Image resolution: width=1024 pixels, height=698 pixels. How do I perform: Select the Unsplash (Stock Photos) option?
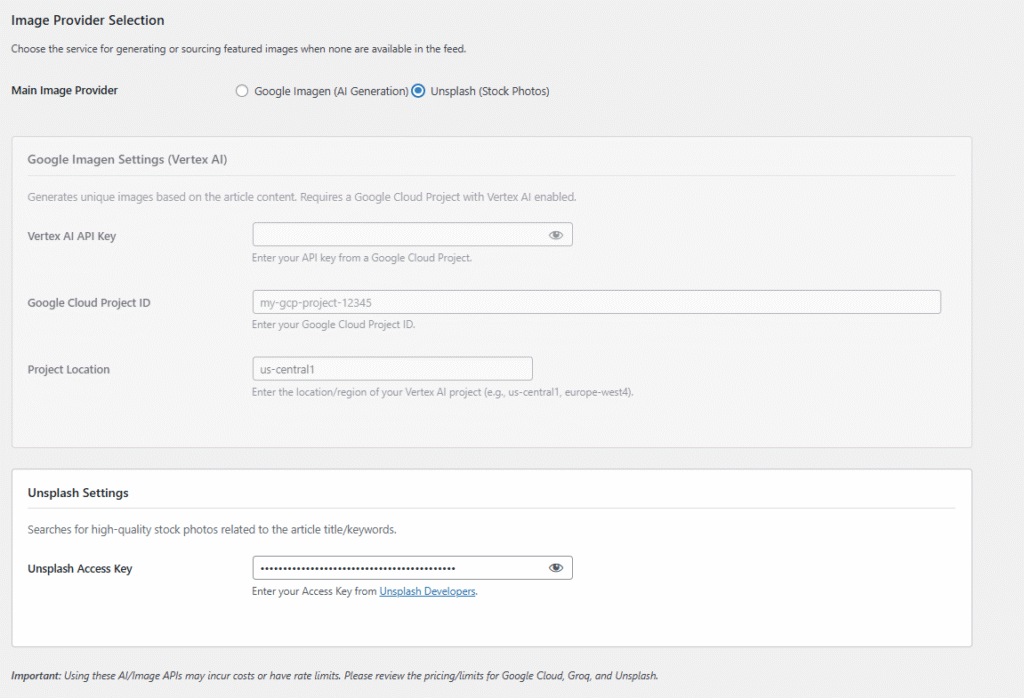(x=418, y=90)
